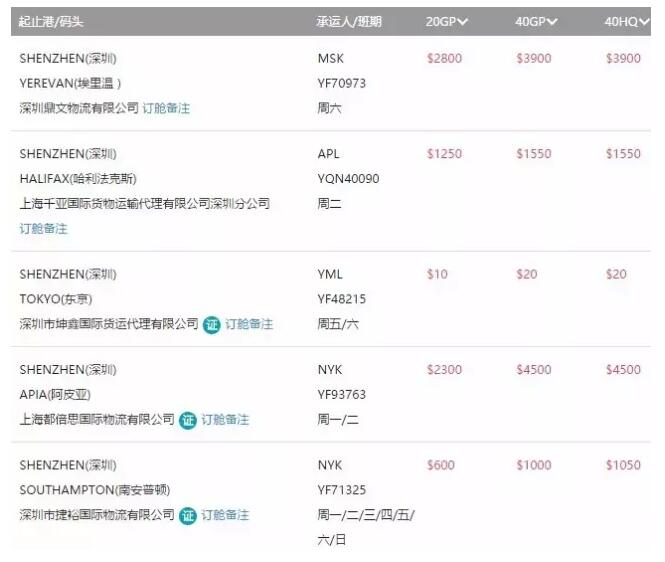
Task: Click the $1050 40HQ price
Action: click(x=623, y=465)
